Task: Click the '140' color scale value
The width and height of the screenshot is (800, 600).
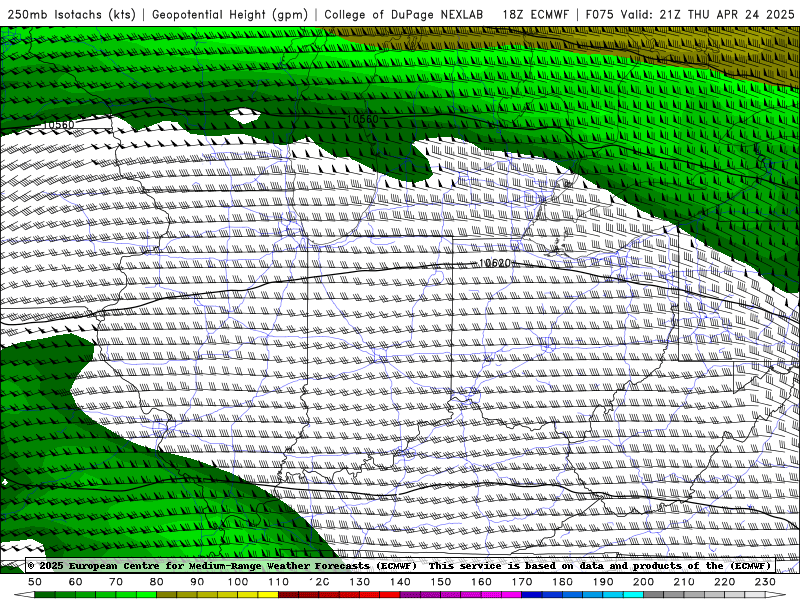Action: click(400, 582)
